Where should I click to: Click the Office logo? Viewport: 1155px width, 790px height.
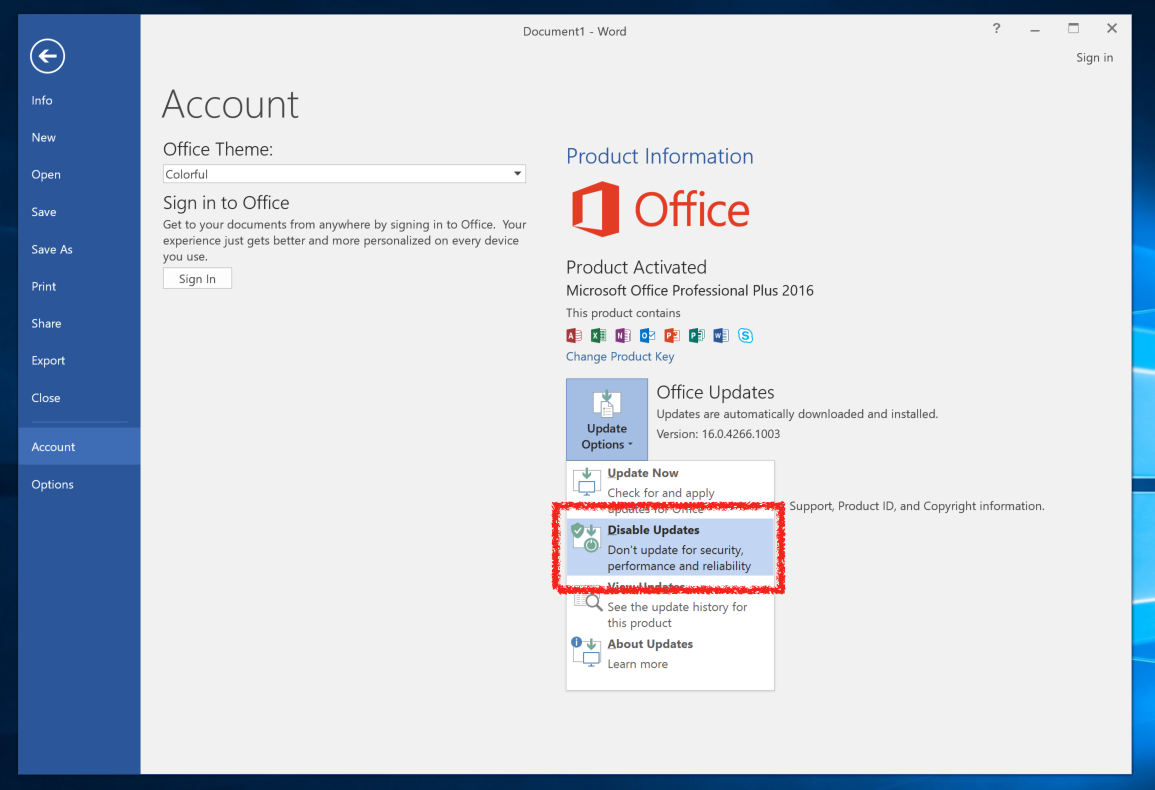tap(661, 209)
